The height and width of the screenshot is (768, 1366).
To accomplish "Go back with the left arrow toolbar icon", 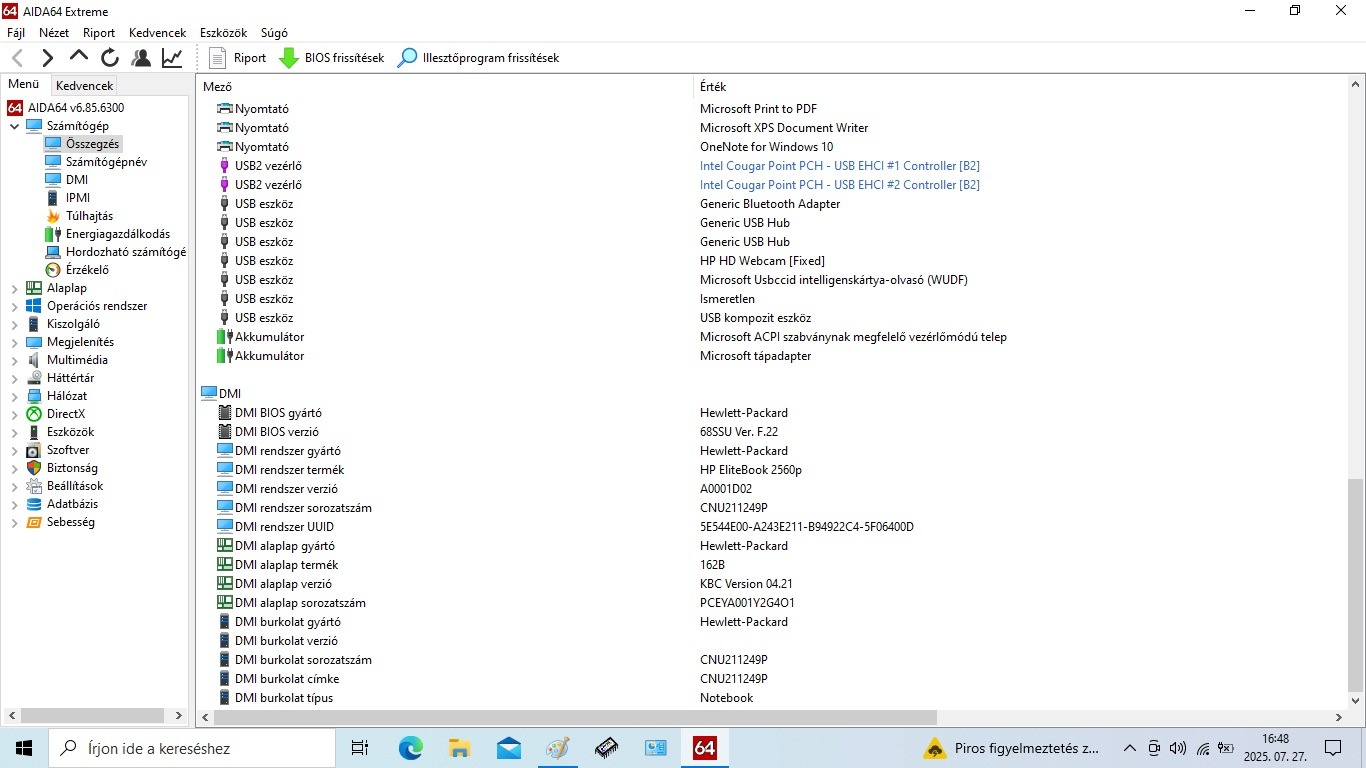I will [17, 58].
